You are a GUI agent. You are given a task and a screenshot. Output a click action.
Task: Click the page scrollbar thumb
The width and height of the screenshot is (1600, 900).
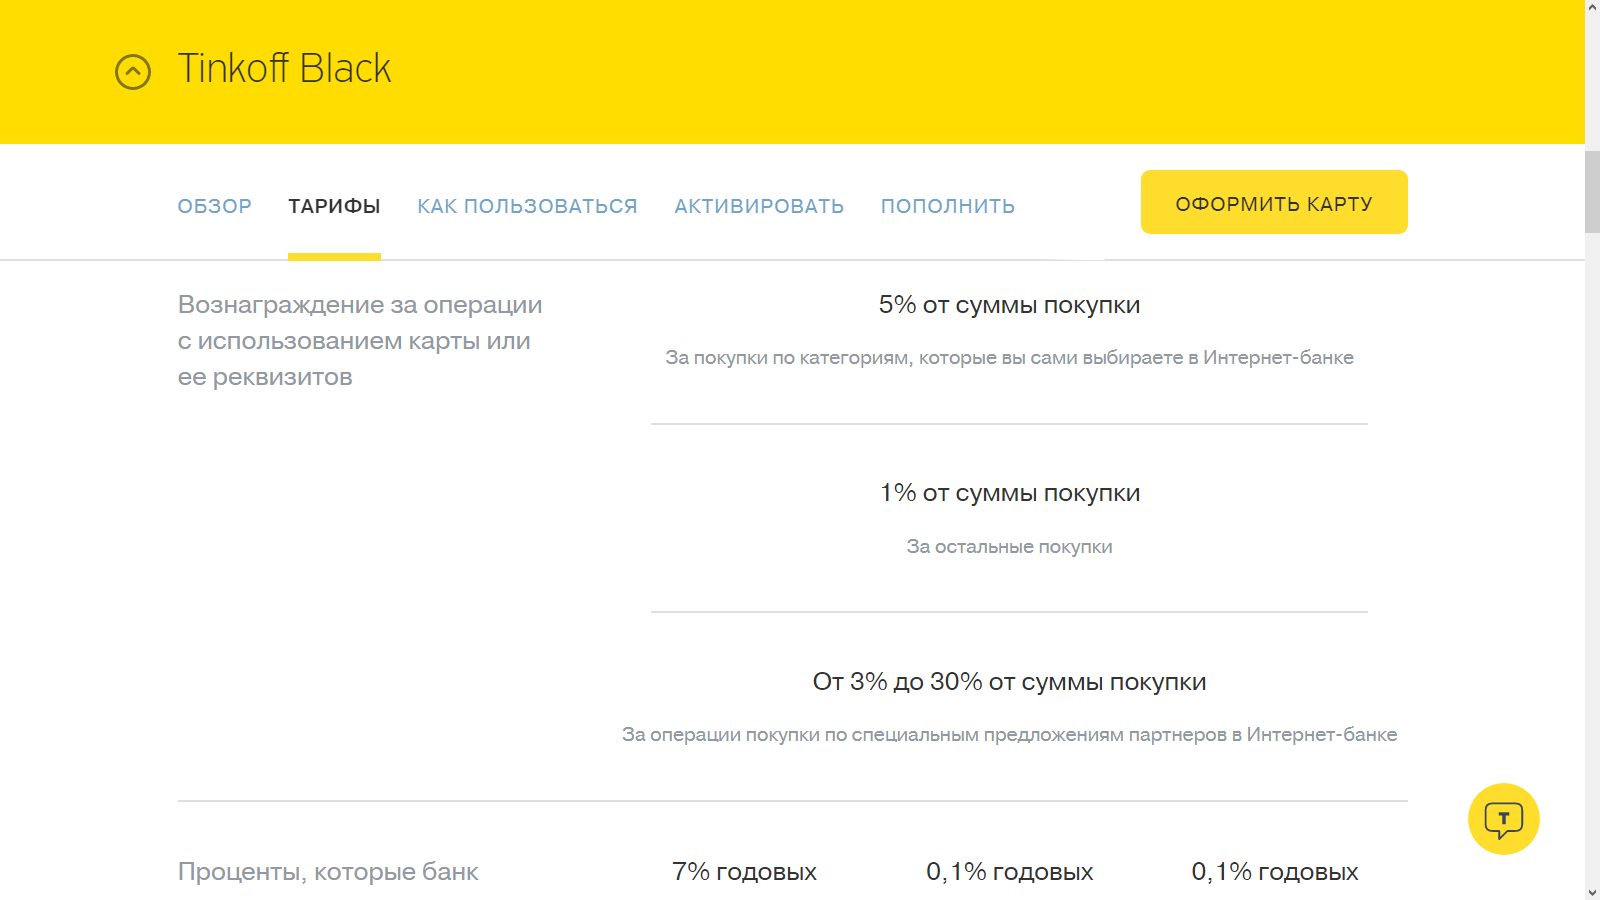[x=1592, y=192]
